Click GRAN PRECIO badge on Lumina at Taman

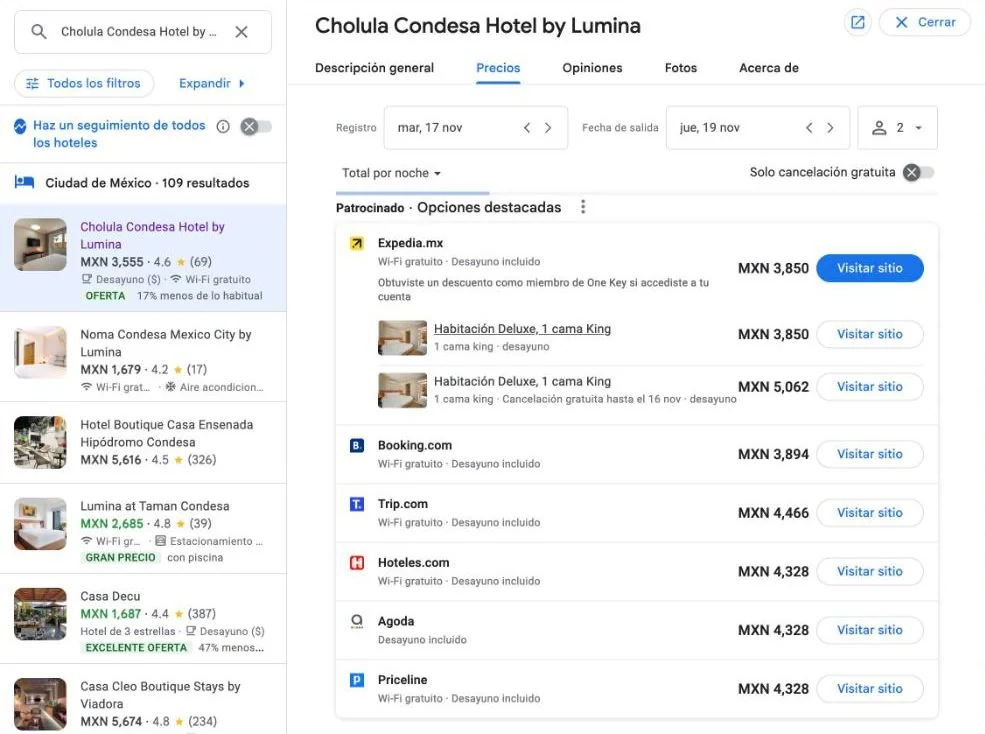120,557
